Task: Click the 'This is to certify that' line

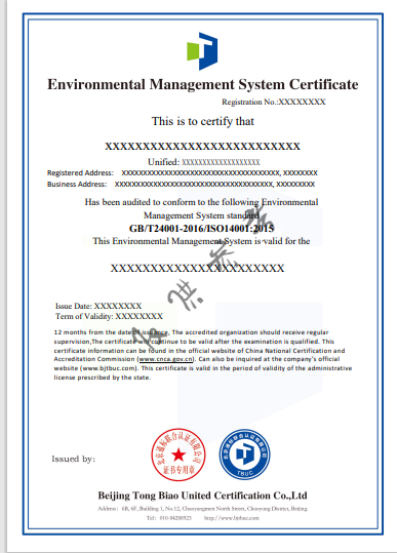Action: 203,121
